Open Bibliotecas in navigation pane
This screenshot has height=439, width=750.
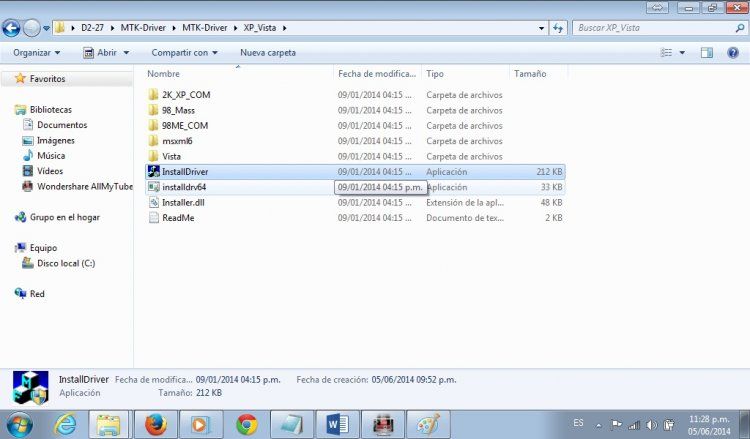(51, 110)
